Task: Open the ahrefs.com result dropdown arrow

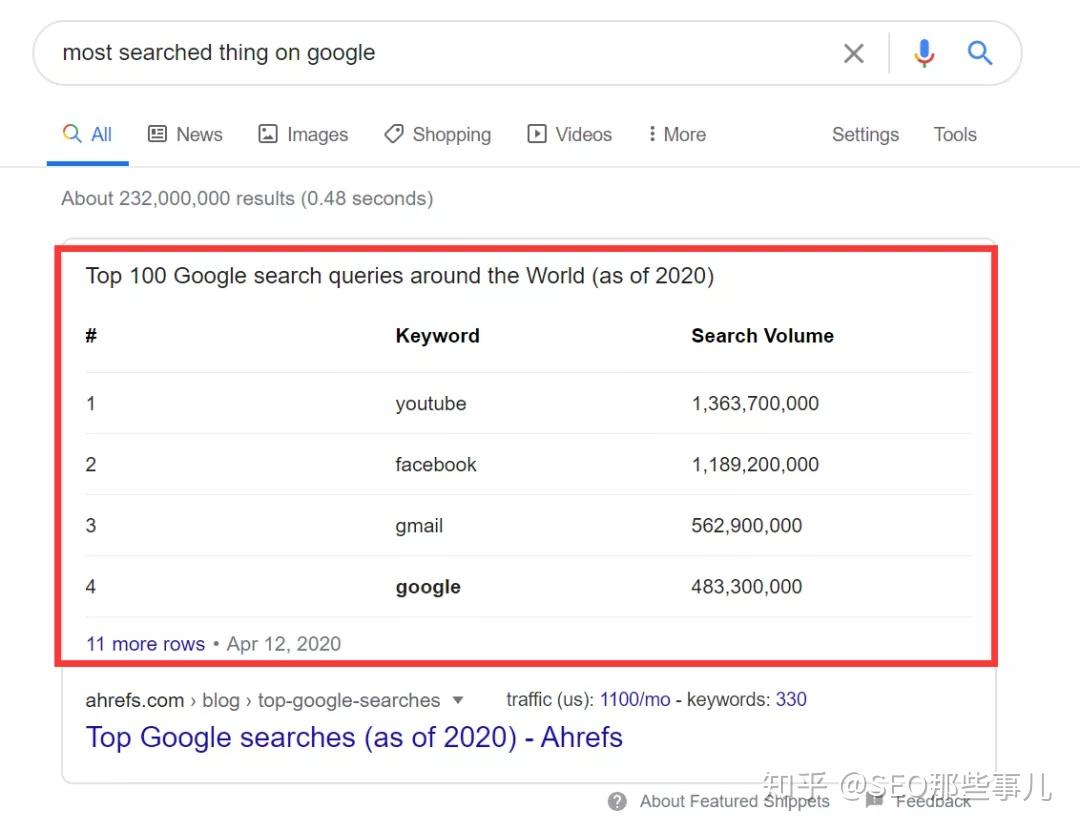Action: tap(457, 700)
